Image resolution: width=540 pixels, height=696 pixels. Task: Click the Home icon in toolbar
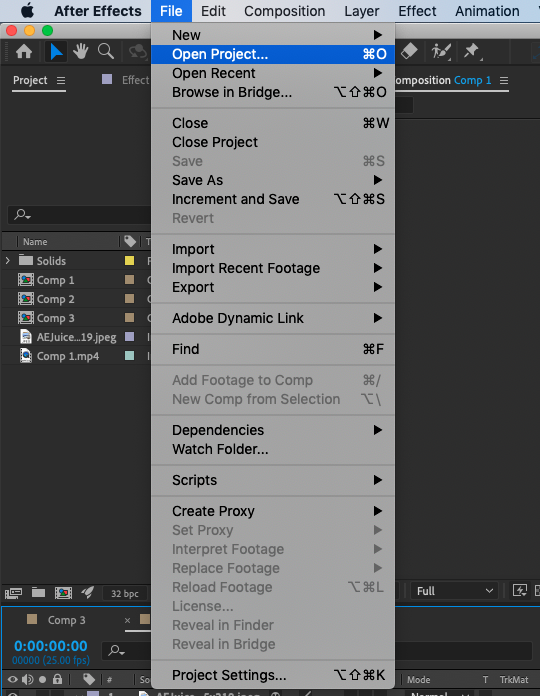tap(24, 52)
